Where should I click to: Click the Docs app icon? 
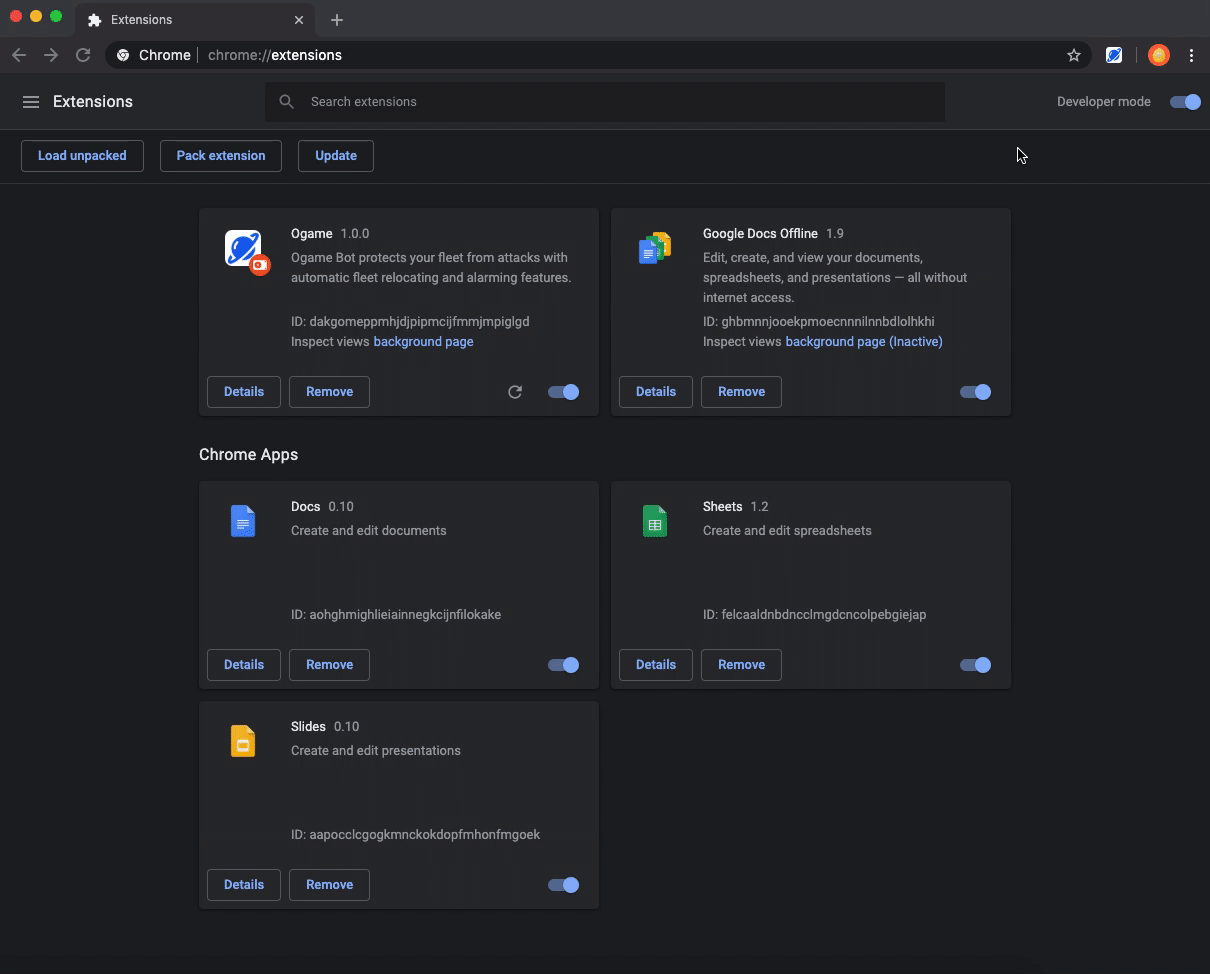click(x=243, y=521)
